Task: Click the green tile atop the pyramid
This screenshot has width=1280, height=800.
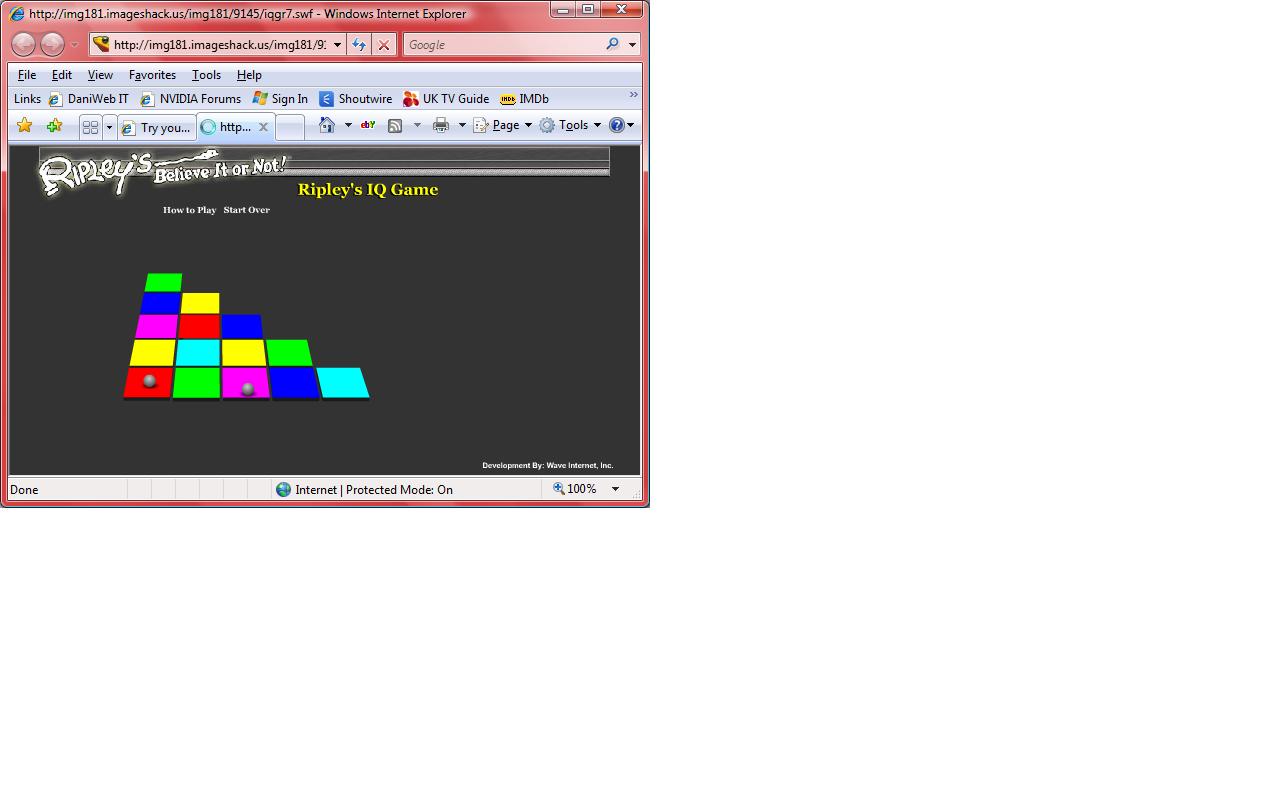Action: coord(163,282)
